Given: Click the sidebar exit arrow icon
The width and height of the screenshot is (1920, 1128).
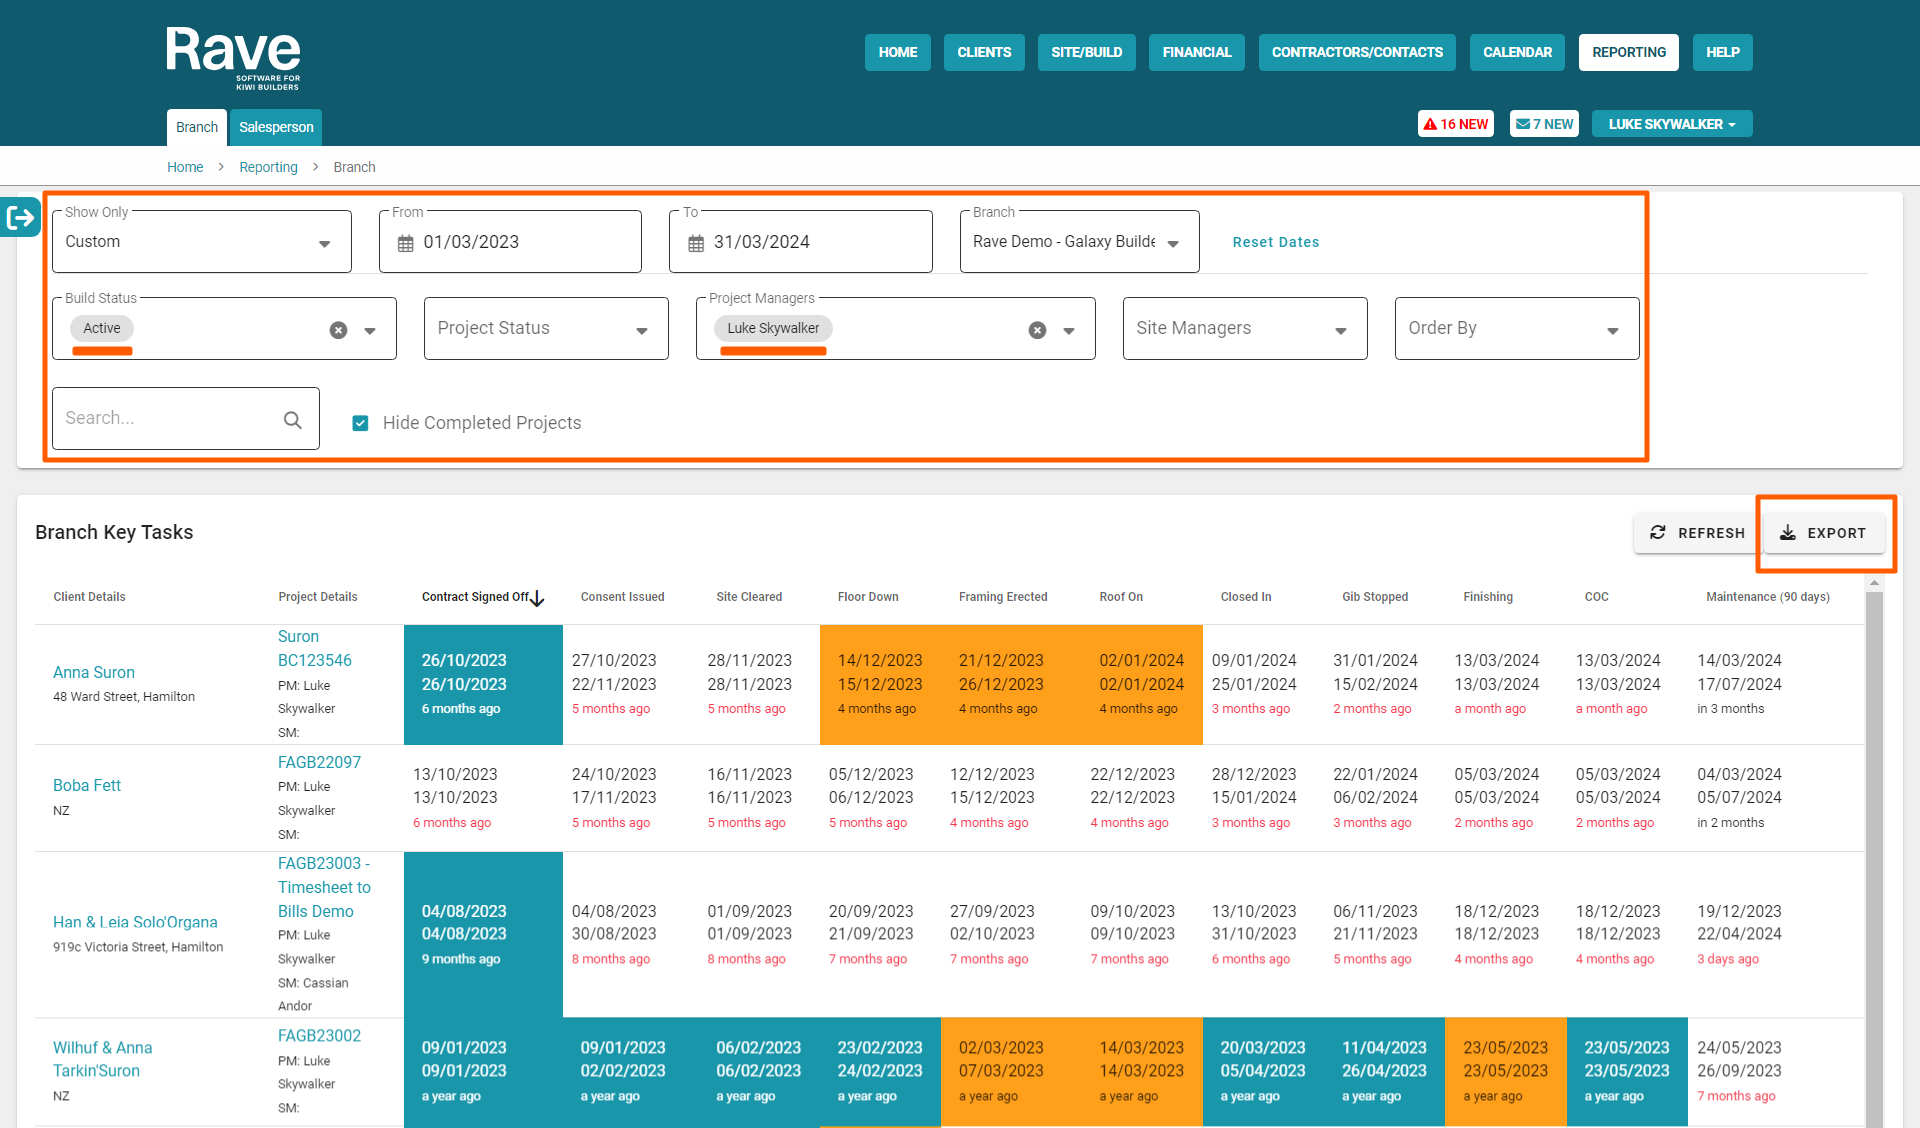Looking at the screenshot, I should point(20,217).
